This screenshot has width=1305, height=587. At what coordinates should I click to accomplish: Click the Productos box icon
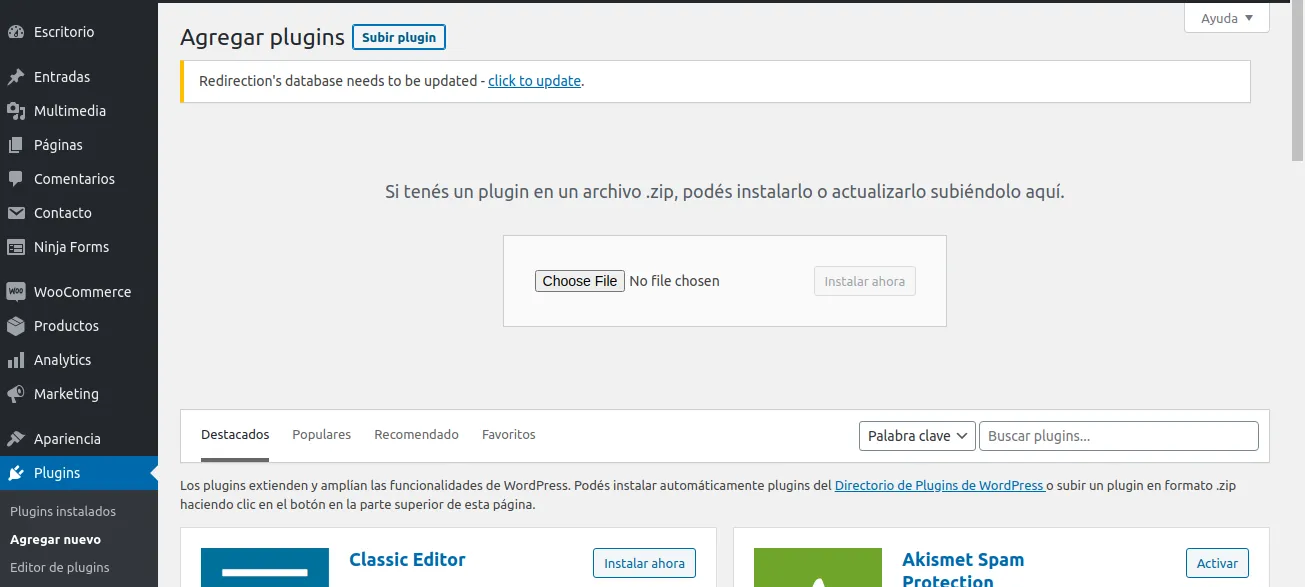click(16, 326)
